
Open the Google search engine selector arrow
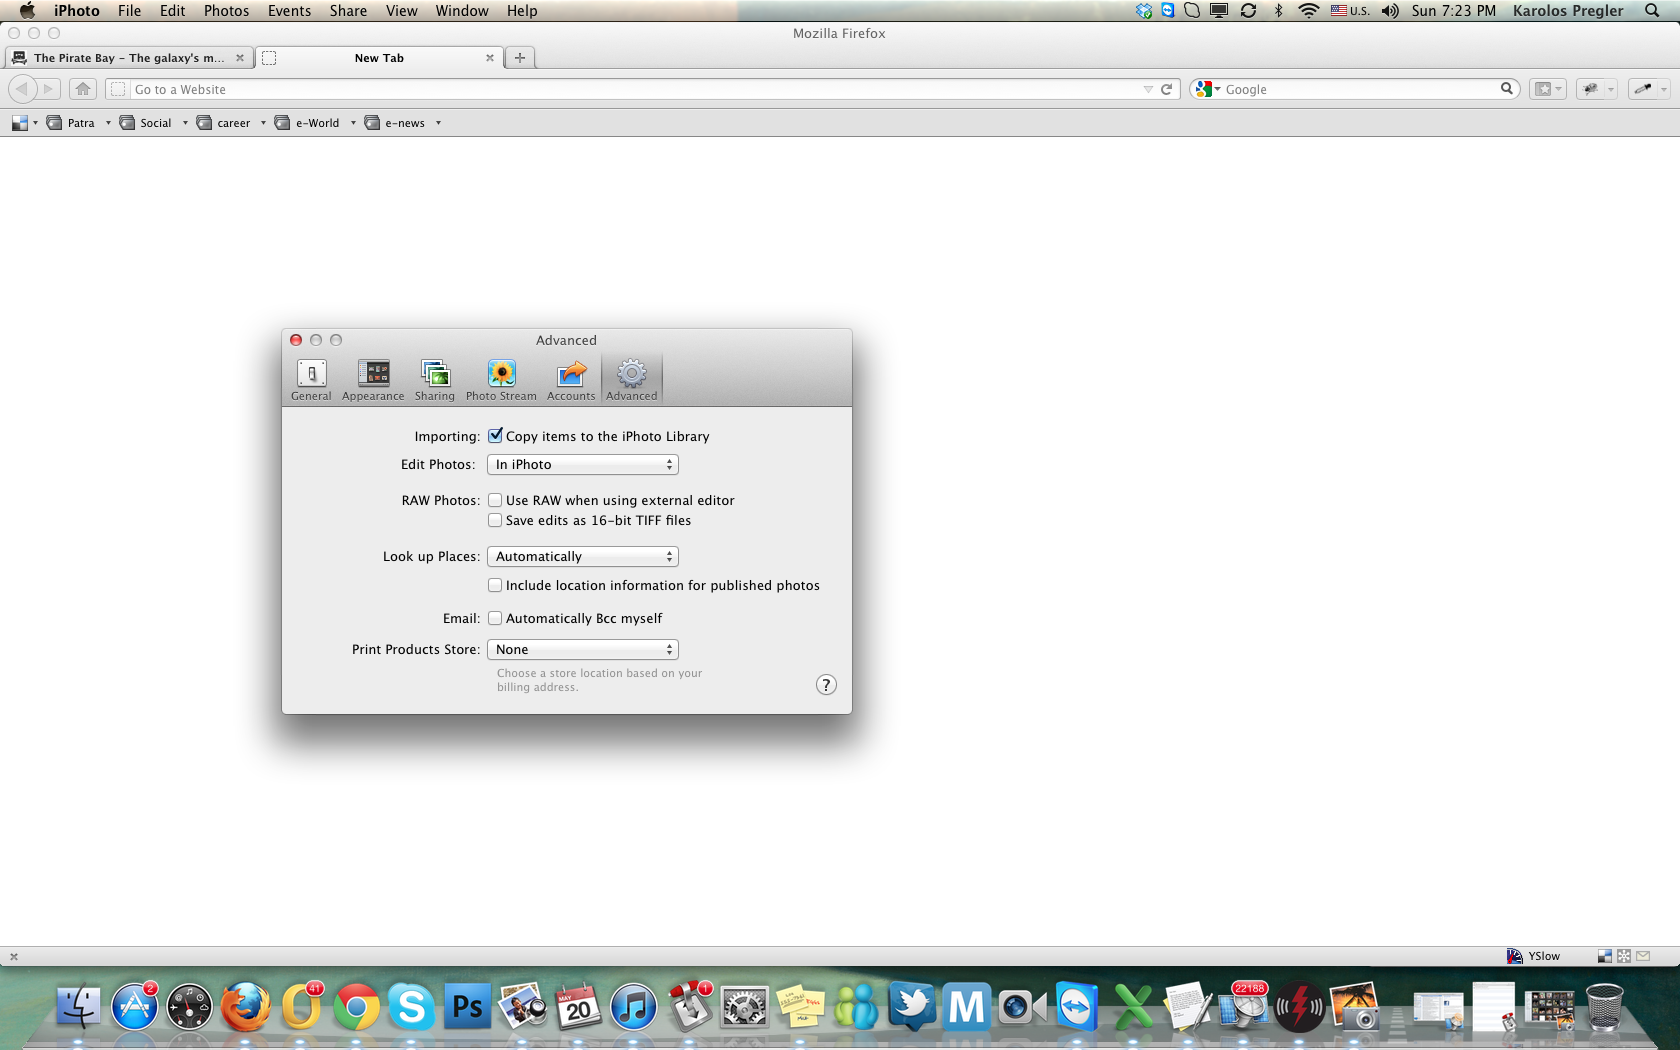(1218, 89)
